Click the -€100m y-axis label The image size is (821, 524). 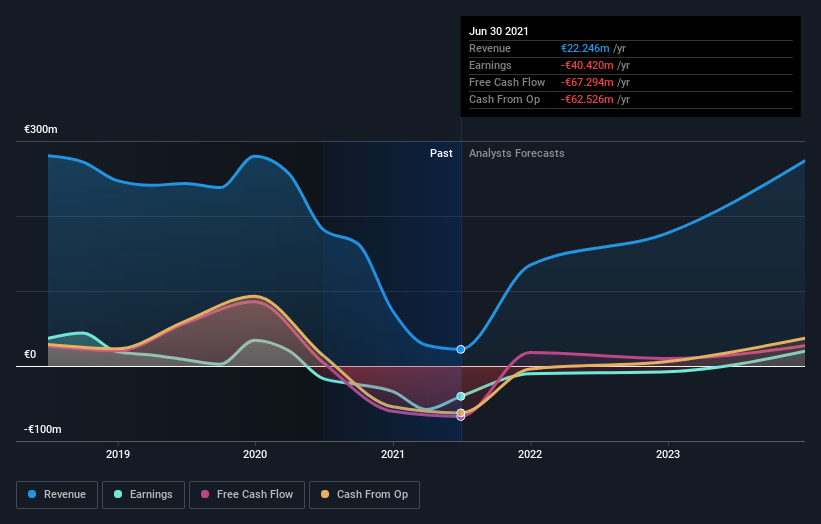click(42, 429)
